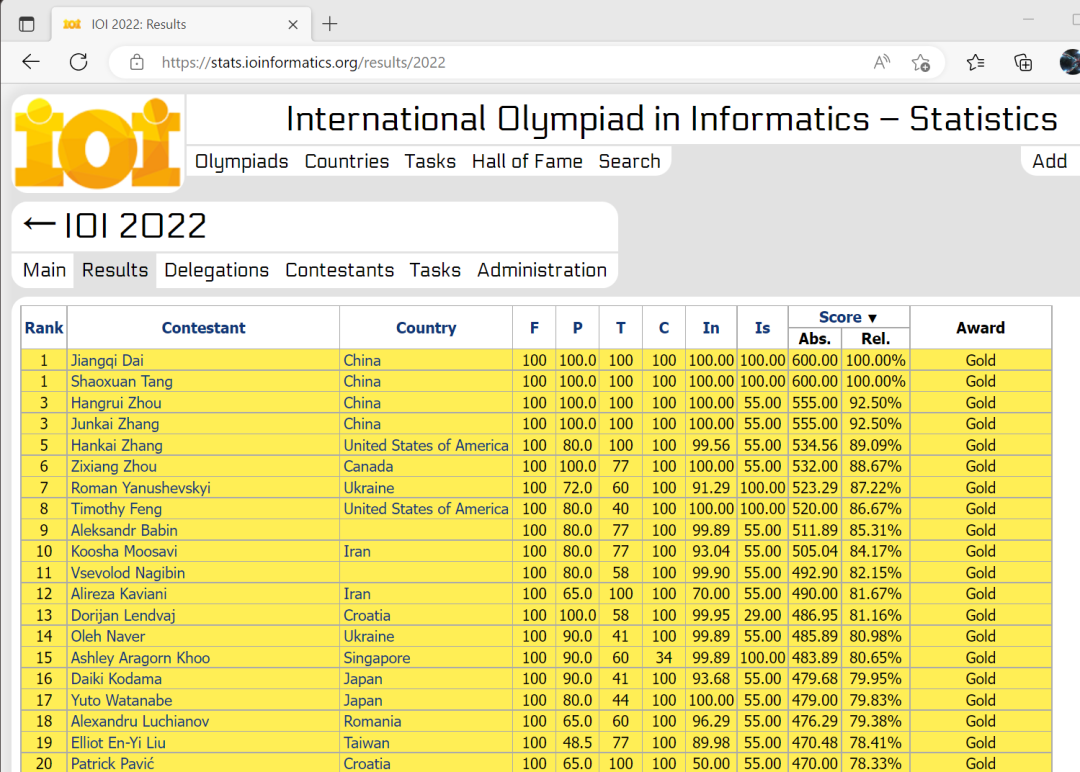Select Gold award in Elliot En-Yi Liu row
Image resolution: width=1080 pixels, height=772 pixels.
980,742
